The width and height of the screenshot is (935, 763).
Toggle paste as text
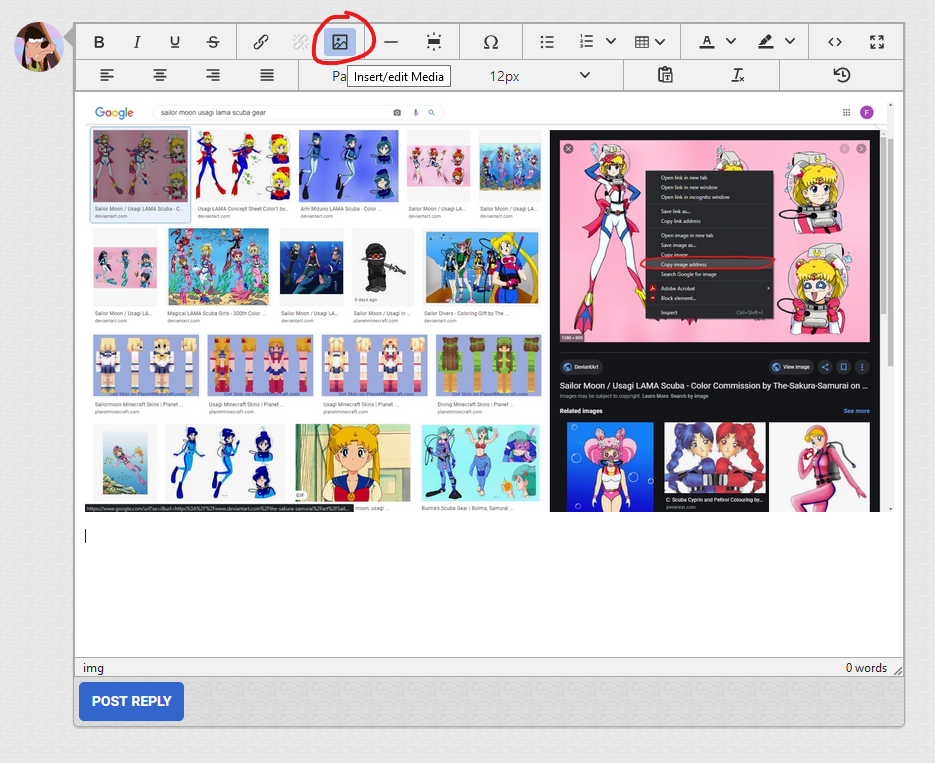[665, 75]
